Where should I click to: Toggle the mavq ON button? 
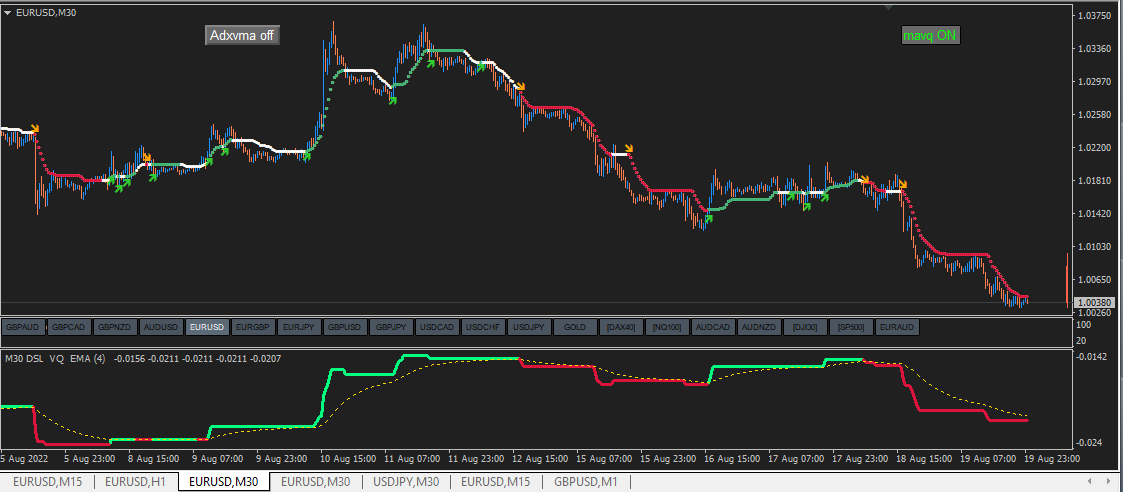(930, 35)
